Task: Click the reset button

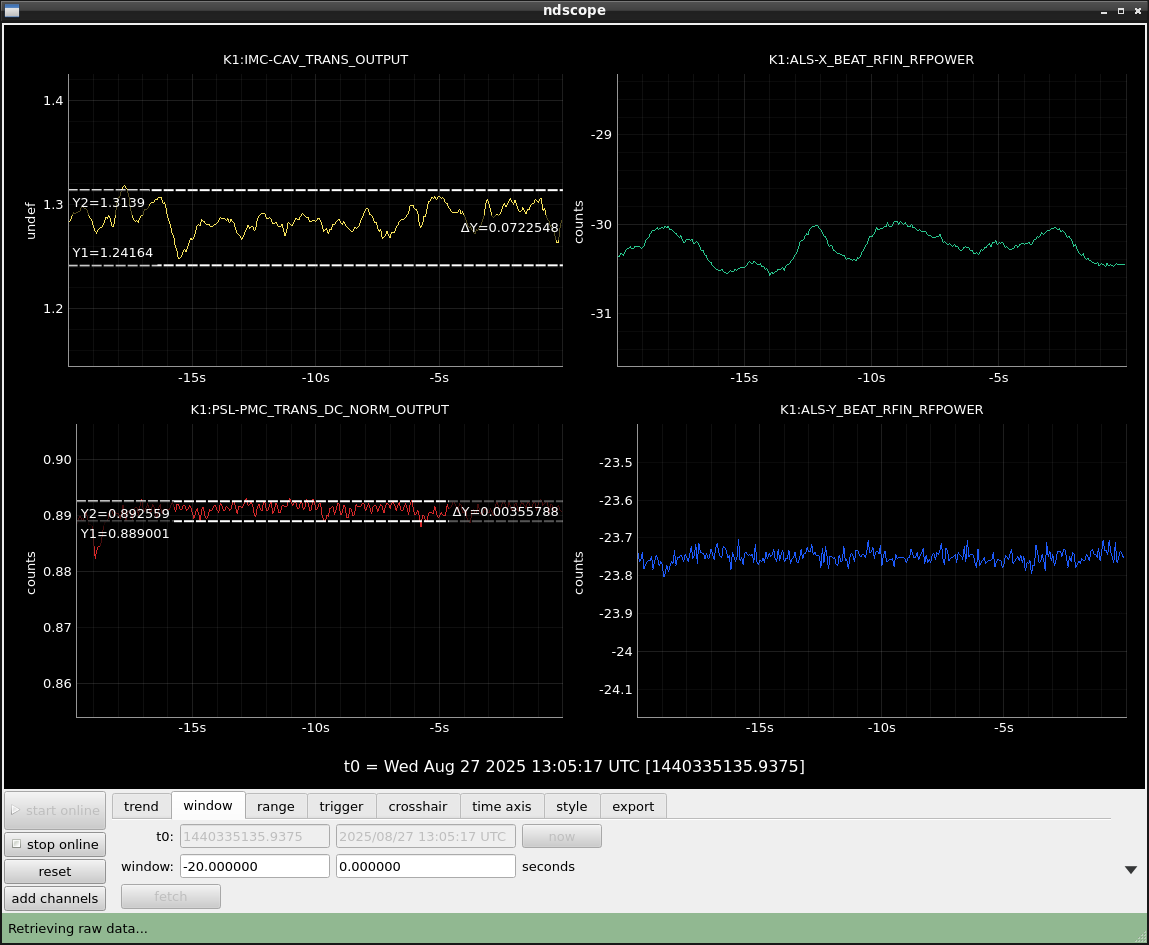Action: (x=55, y=871)
